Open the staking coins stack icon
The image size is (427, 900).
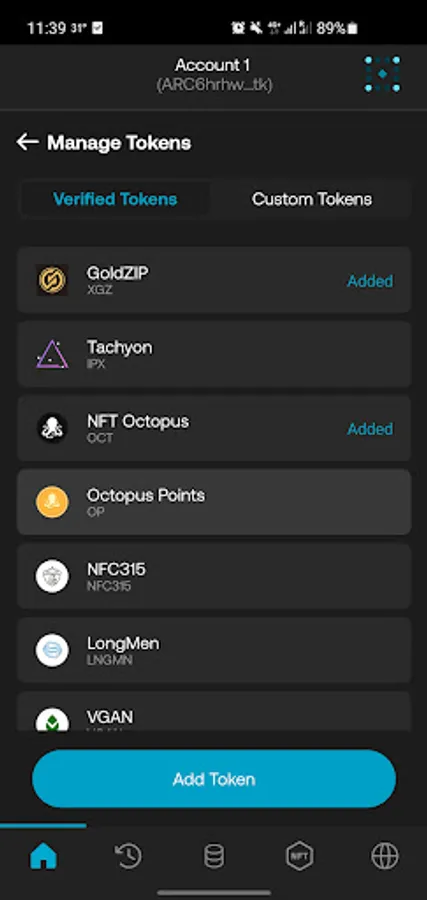[x=214, y=857]
